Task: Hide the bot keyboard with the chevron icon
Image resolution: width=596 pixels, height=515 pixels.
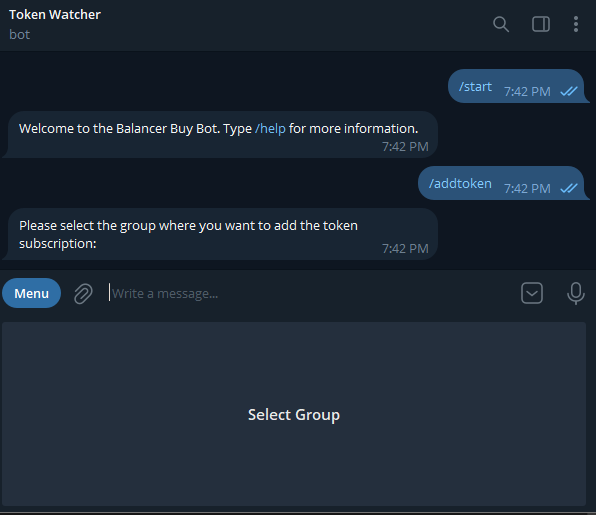Action: pos(531,293)
